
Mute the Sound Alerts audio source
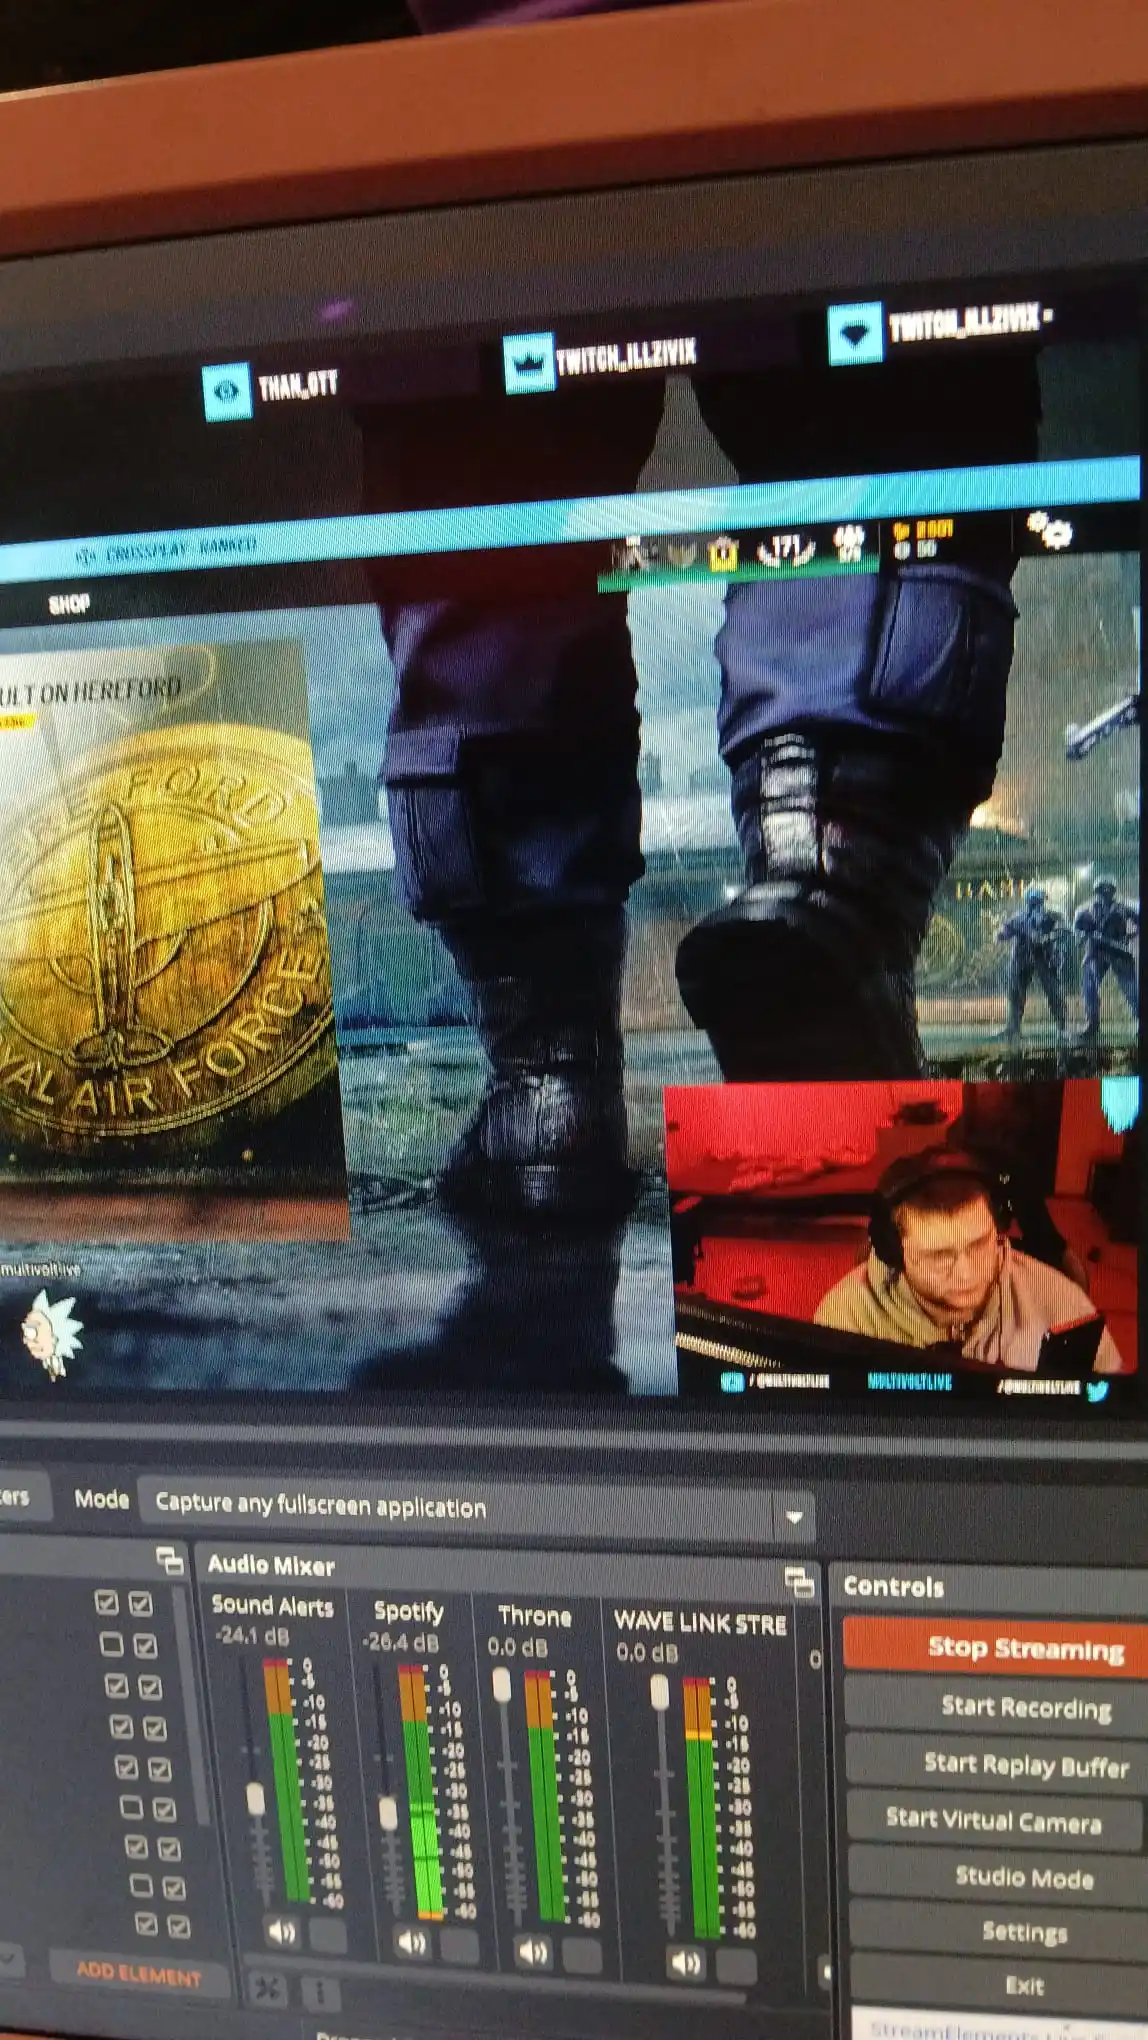pyautogui.click(x=283, y=1932)
